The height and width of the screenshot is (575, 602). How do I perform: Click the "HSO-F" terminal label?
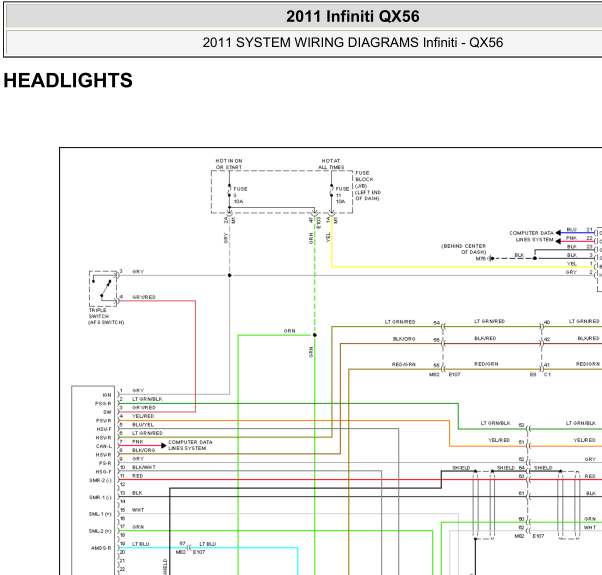[x=104, y=472]
